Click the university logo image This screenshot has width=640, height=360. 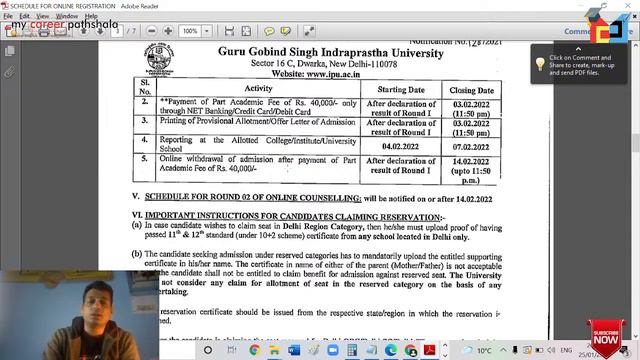point(159,60)
